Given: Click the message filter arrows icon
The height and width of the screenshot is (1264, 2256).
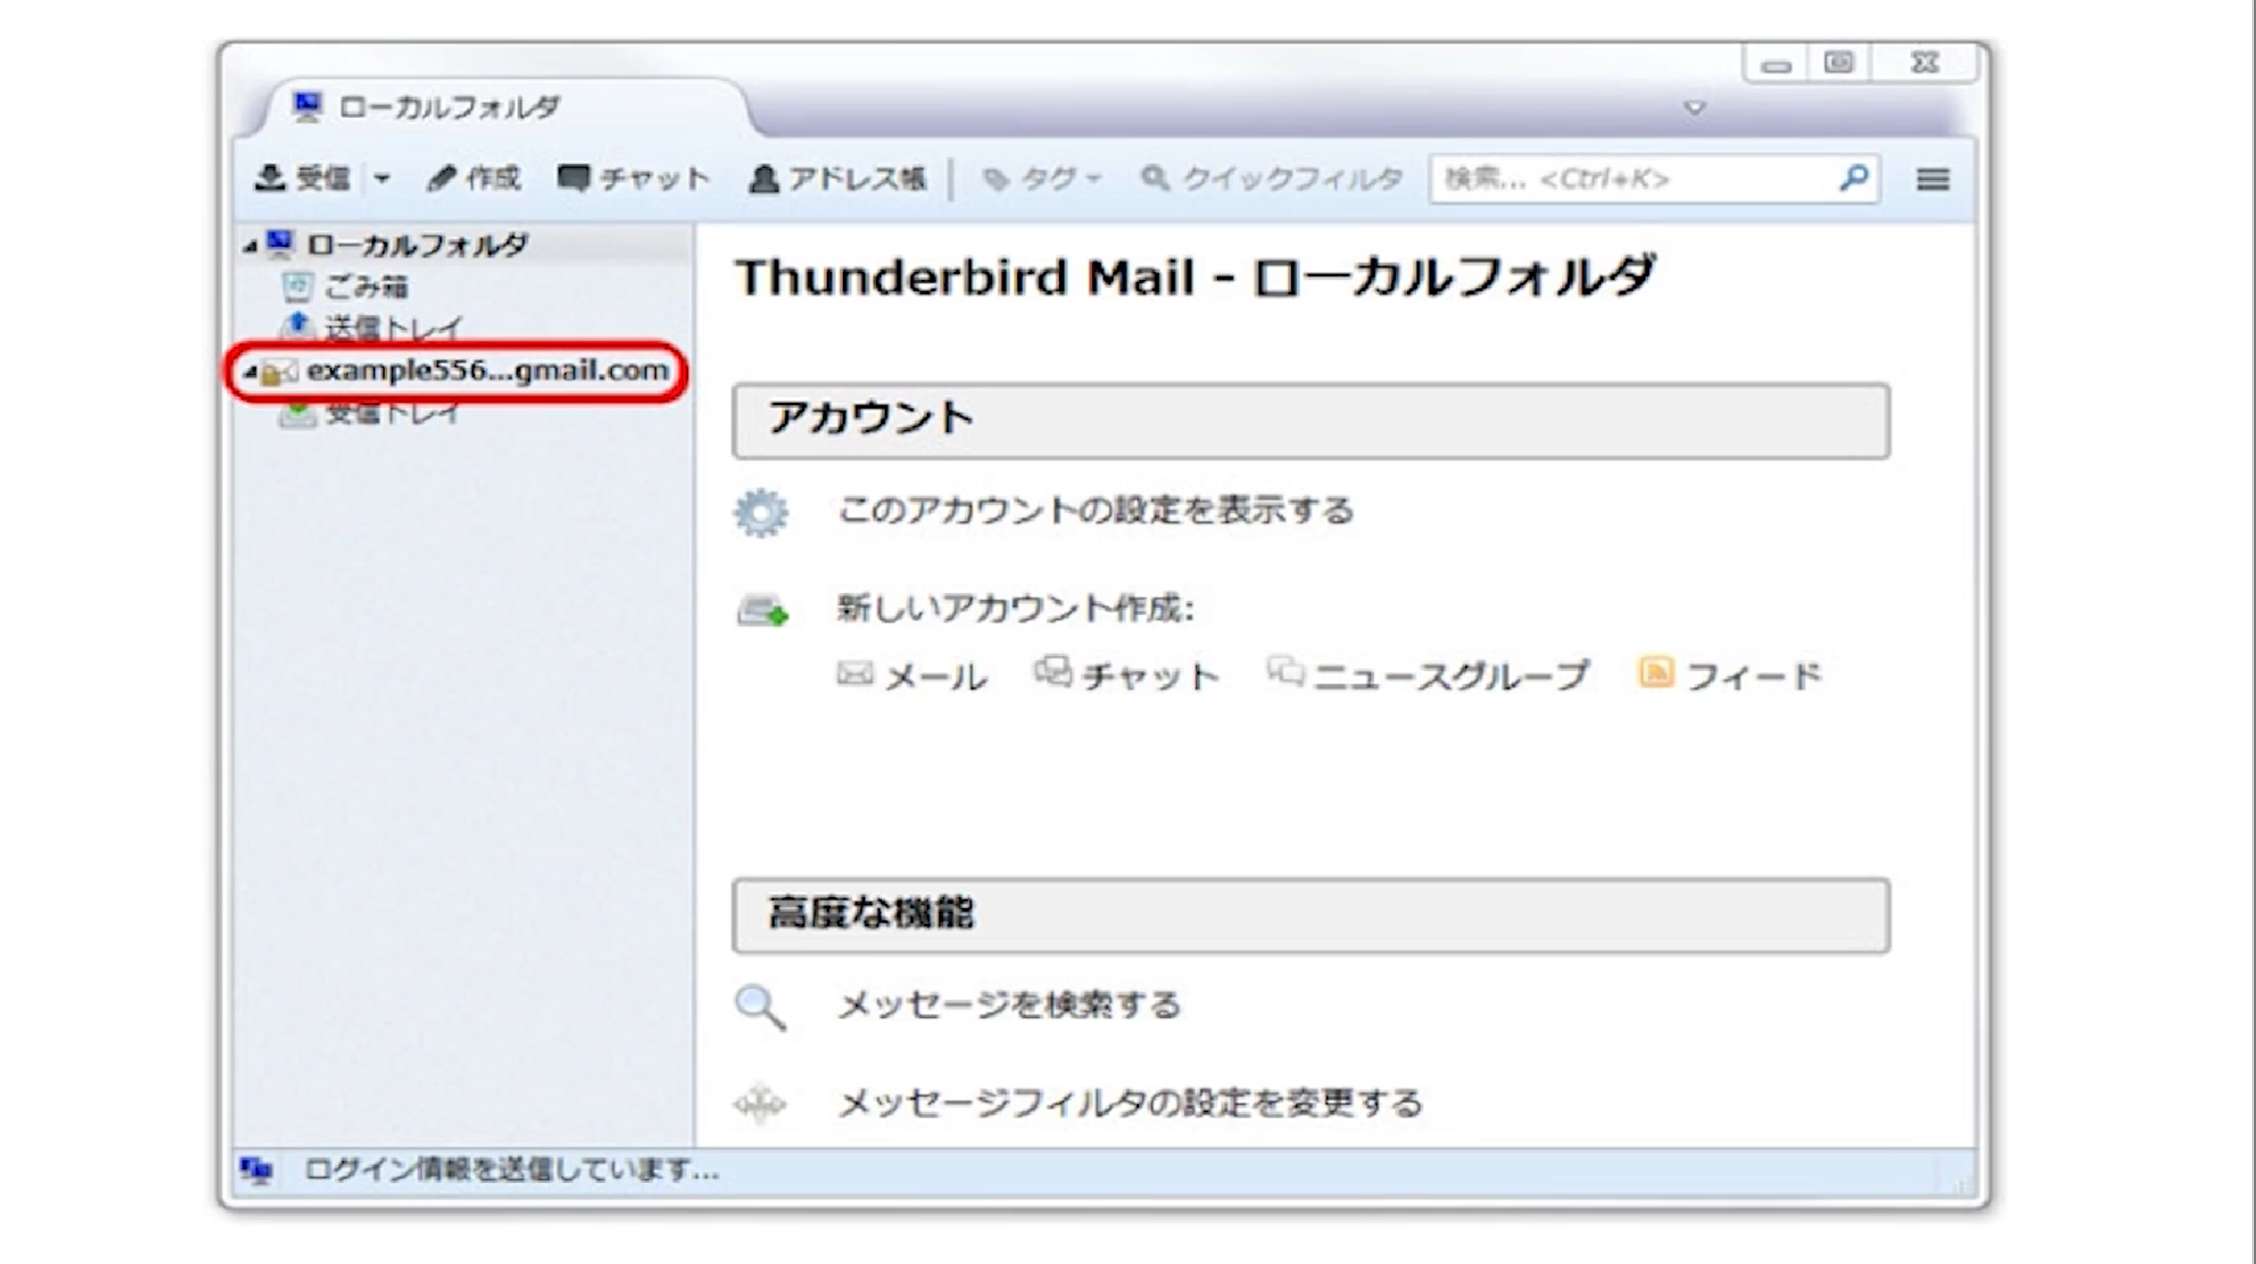Looking at the screenshot, I should pyautogui.click(x=760, y=1104).
